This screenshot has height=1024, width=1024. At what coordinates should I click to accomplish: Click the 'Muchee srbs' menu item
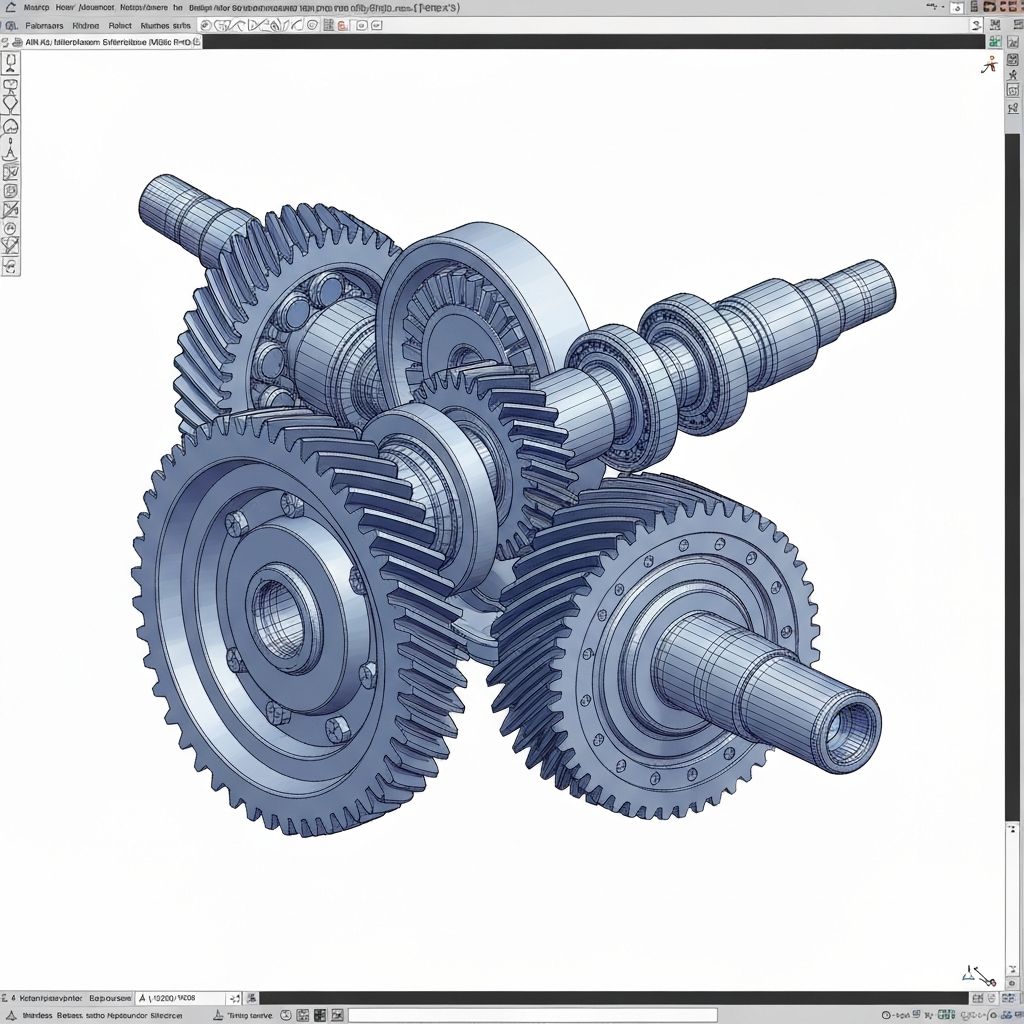coord(166,24)
